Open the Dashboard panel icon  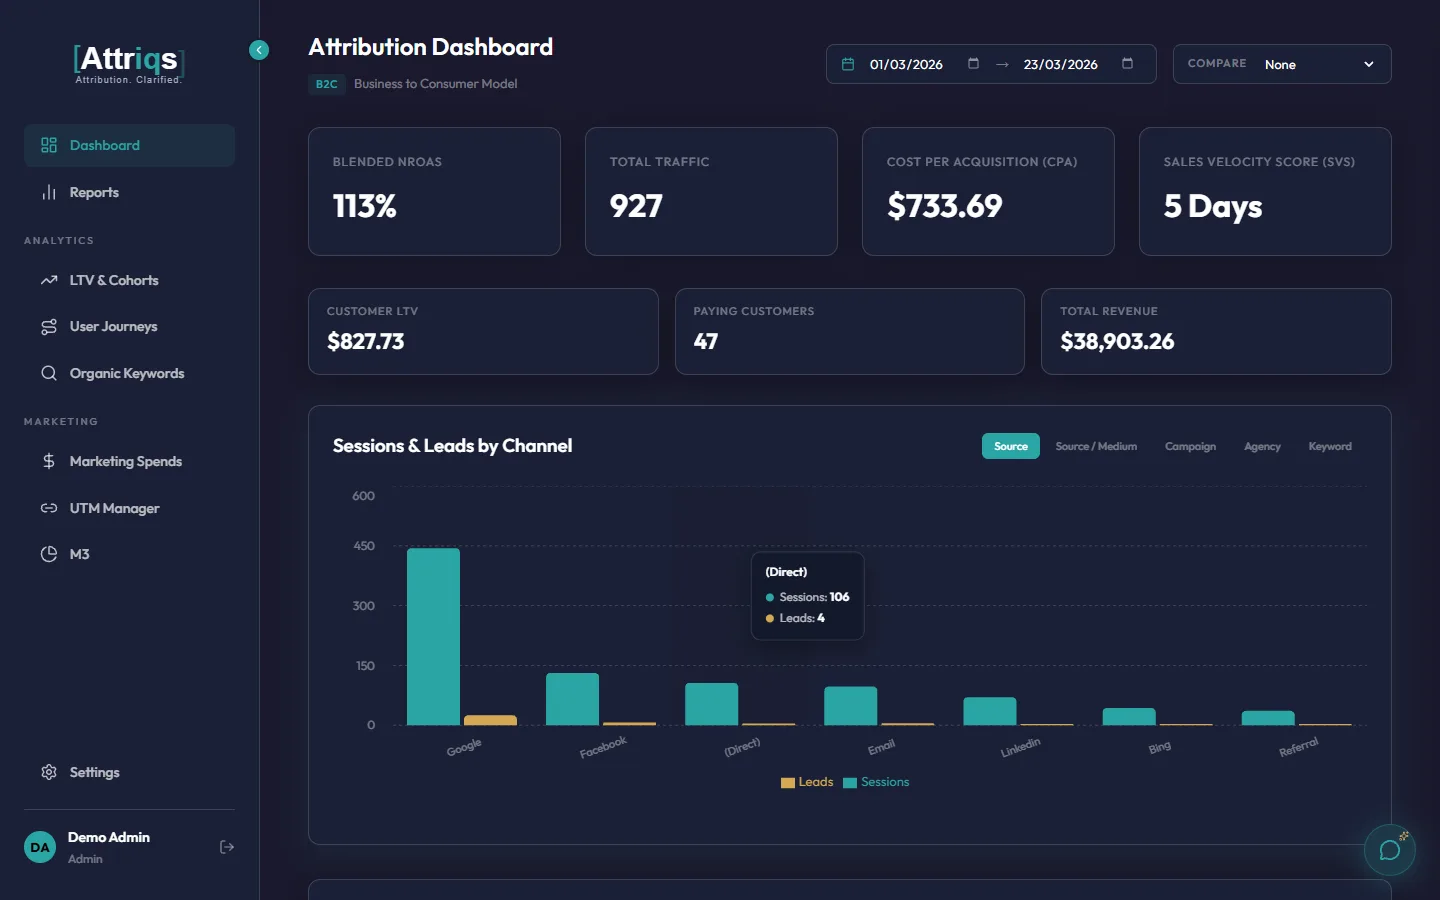(48, 145)
